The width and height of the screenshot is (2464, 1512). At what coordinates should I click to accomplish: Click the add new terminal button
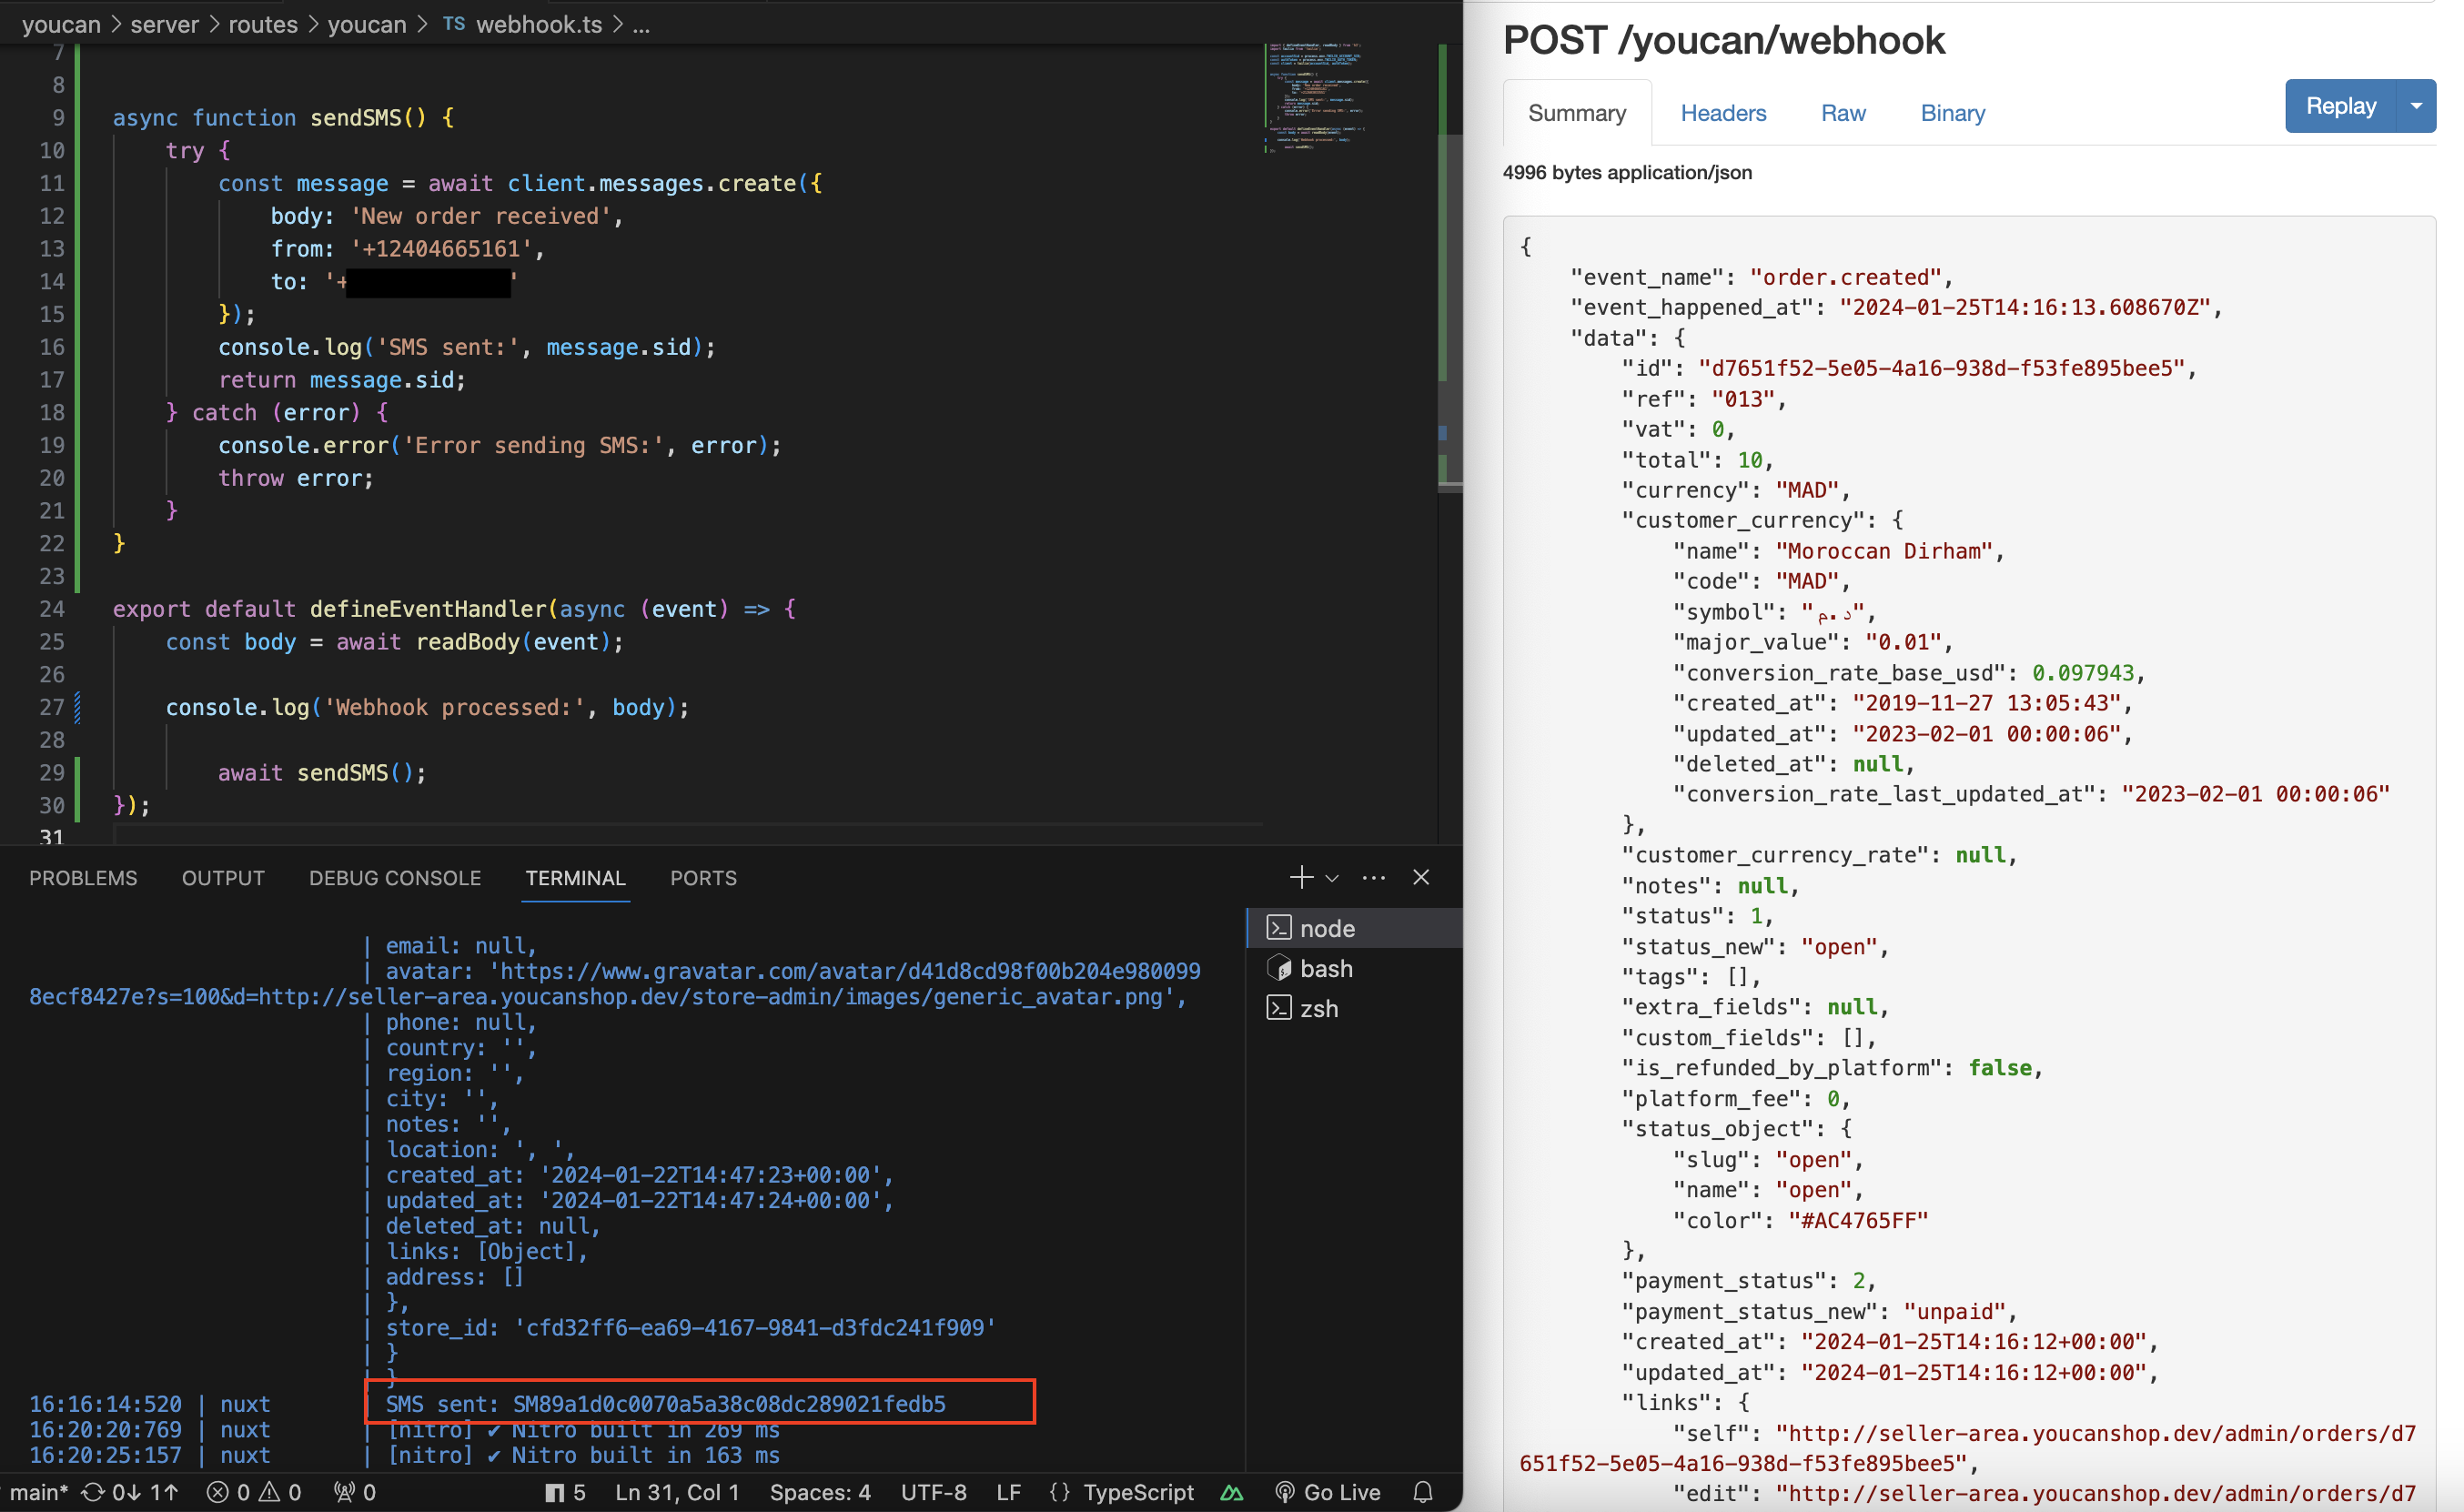coord(1300,875)
